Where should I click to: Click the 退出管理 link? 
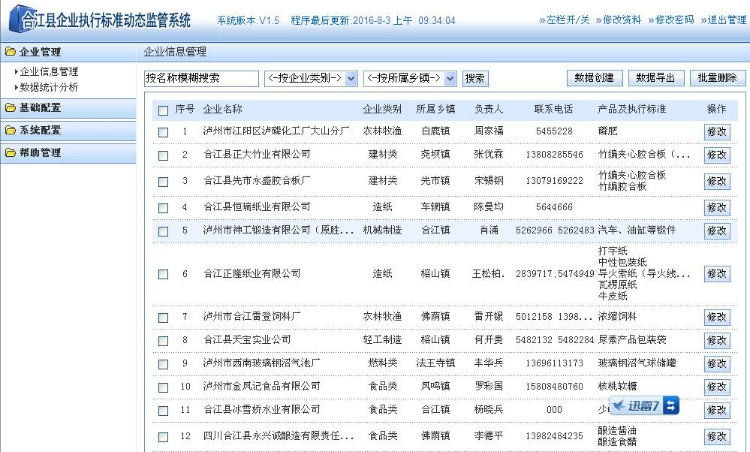click(727, 20)
